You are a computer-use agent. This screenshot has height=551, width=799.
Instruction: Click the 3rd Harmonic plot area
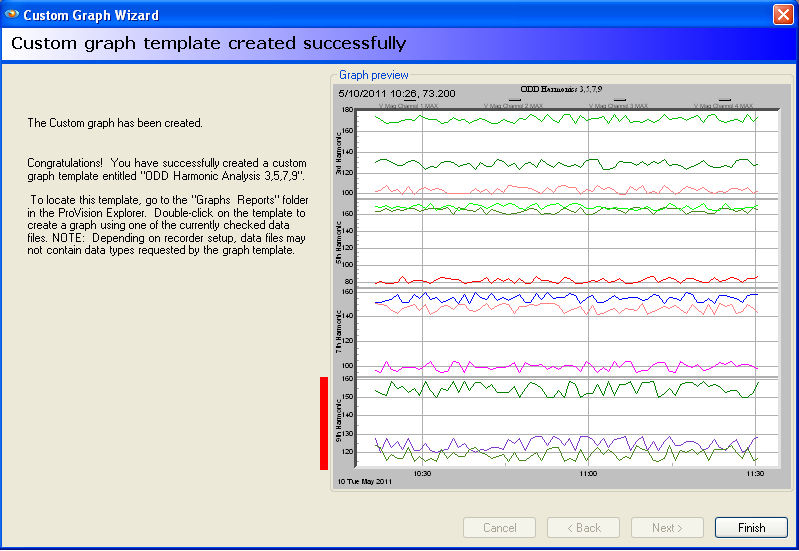[x=567, y=153]
